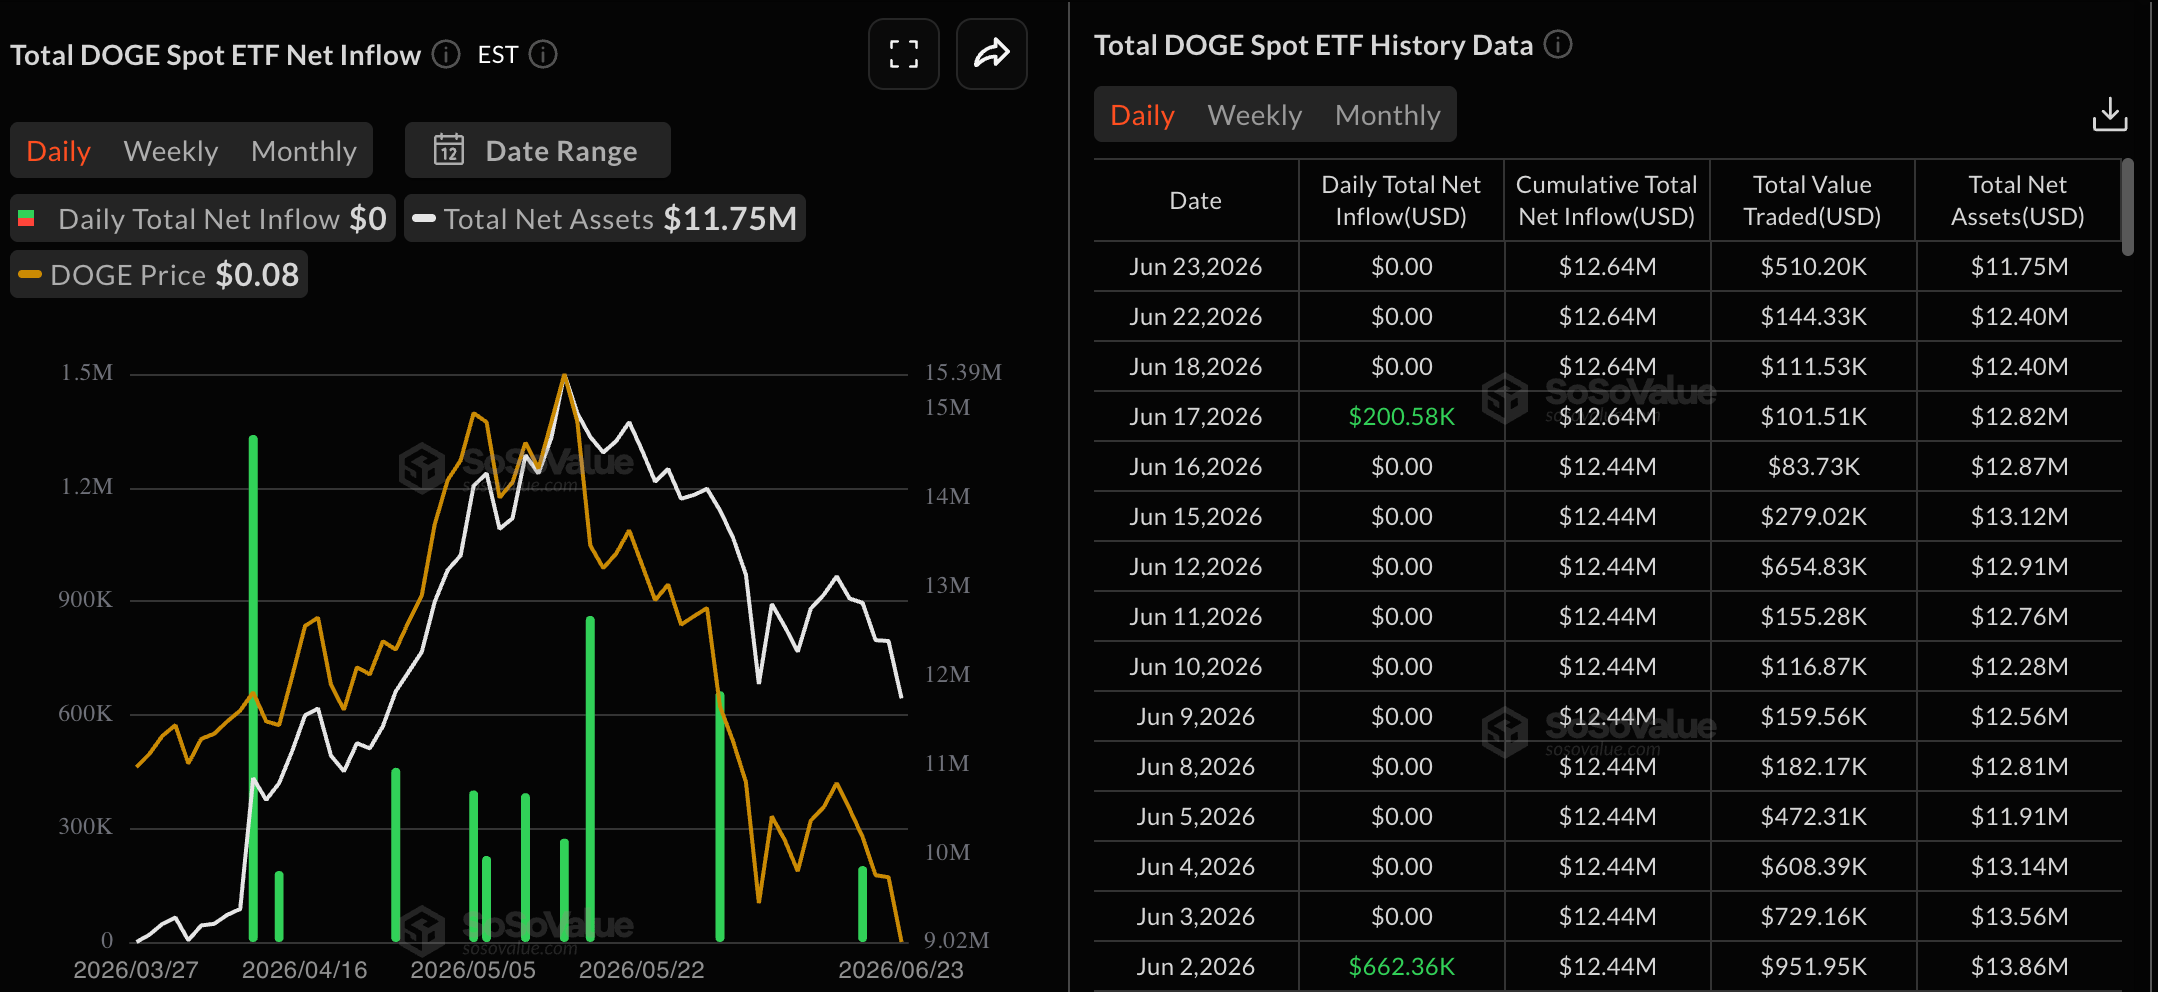The image size is (2158, 992).
Task: Click the $13.86M net assets value
Action: [2019, 966]
